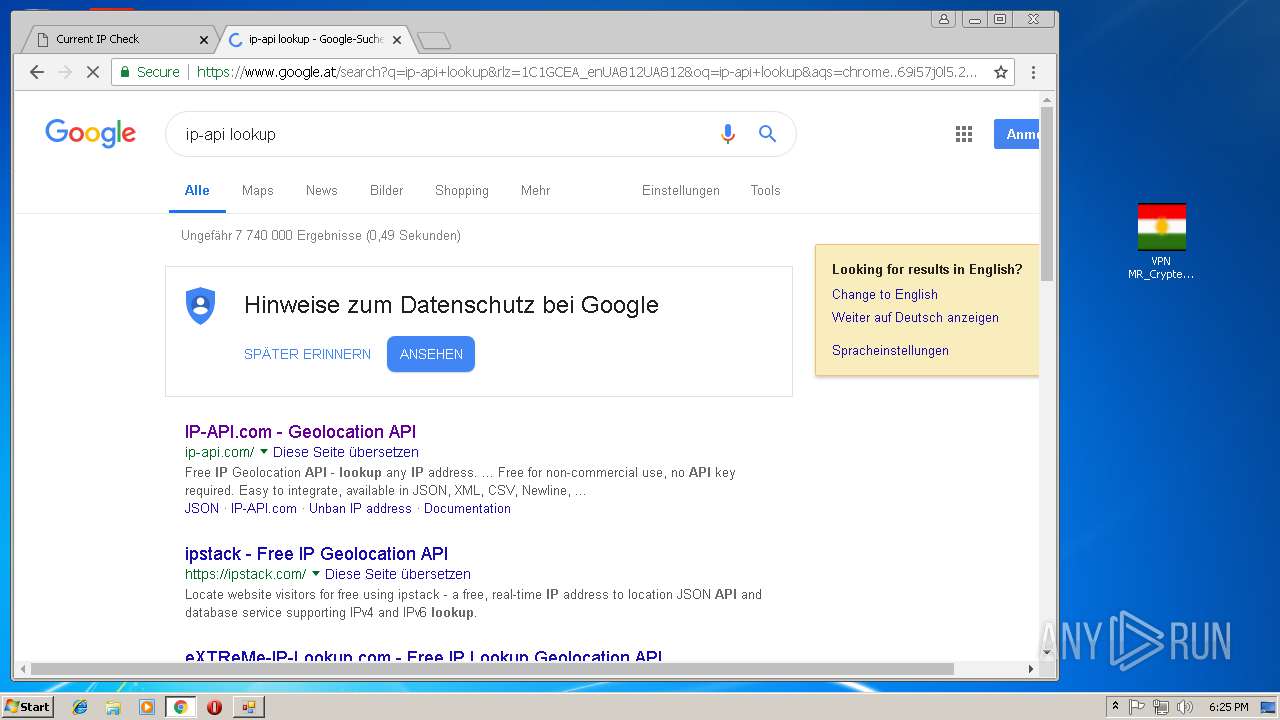Click the forward navigation arrow
Viewport: 1280px width, 720px height.
(x=65, y=72)
